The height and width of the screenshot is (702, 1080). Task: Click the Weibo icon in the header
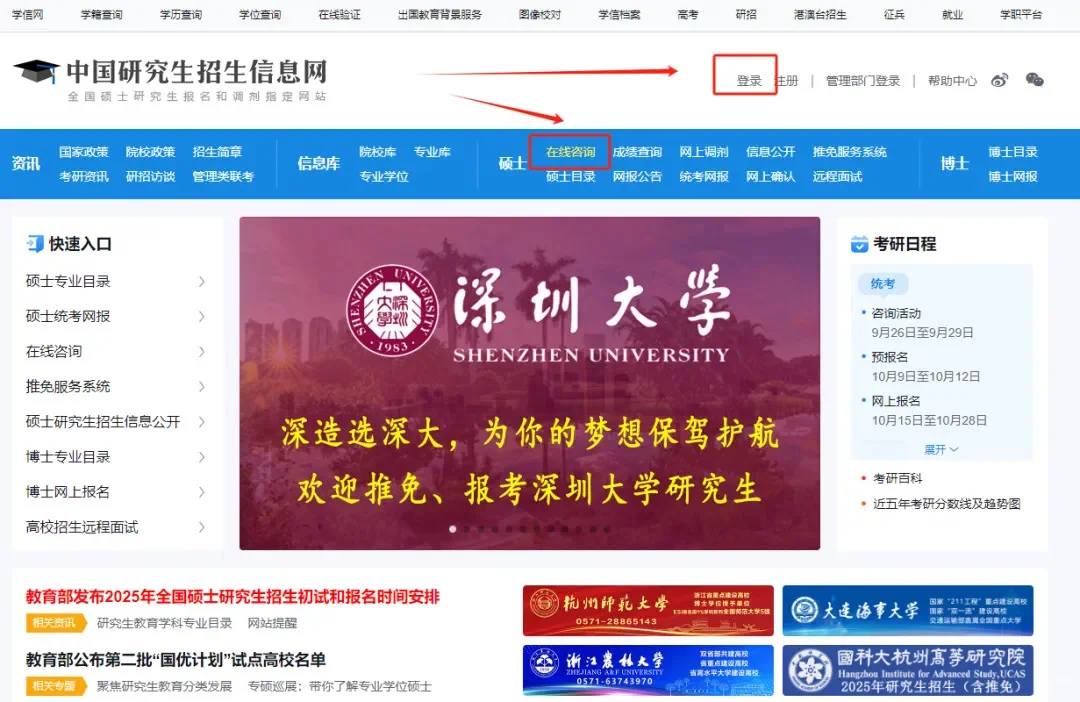pos(999,80)
